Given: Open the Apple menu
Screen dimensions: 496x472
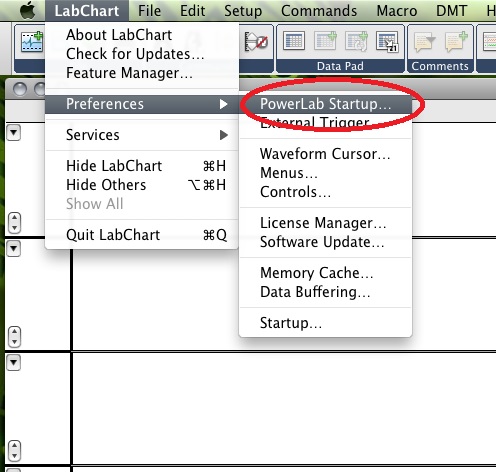Looking at the screenshot, I should [28, 11].
